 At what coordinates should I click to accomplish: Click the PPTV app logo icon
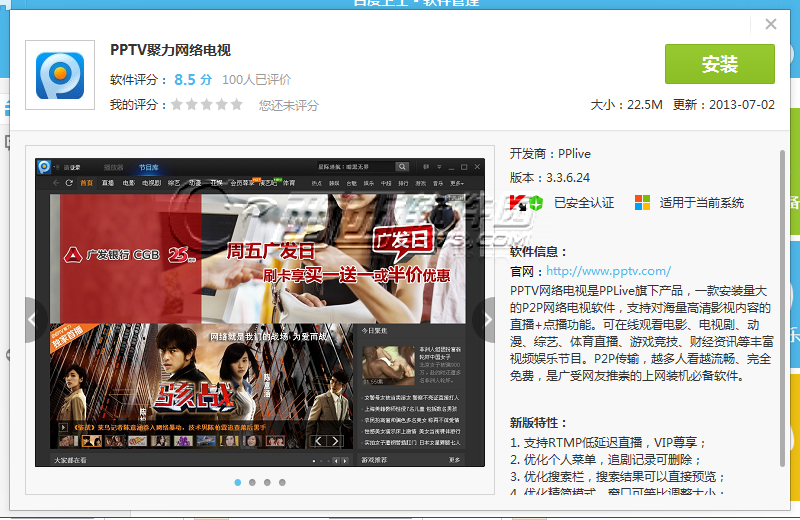pos(60,75)
